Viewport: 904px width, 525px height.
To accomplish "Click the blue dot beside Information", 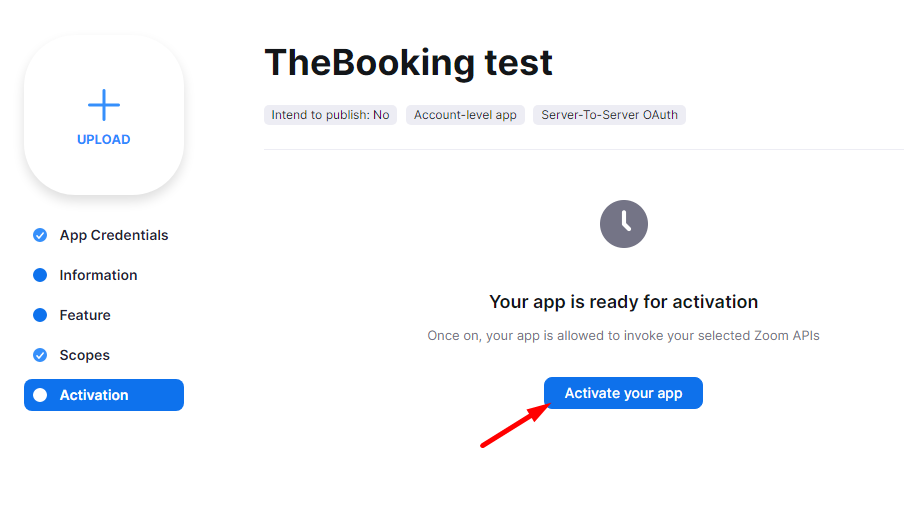I will 40,275.
